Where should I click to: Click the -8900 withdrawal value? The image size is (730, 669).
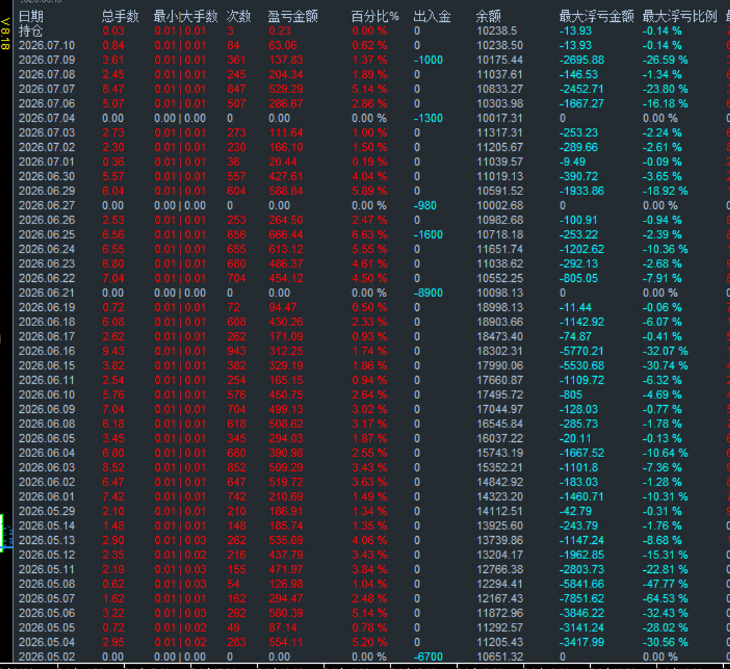click(x=428, y=293)
